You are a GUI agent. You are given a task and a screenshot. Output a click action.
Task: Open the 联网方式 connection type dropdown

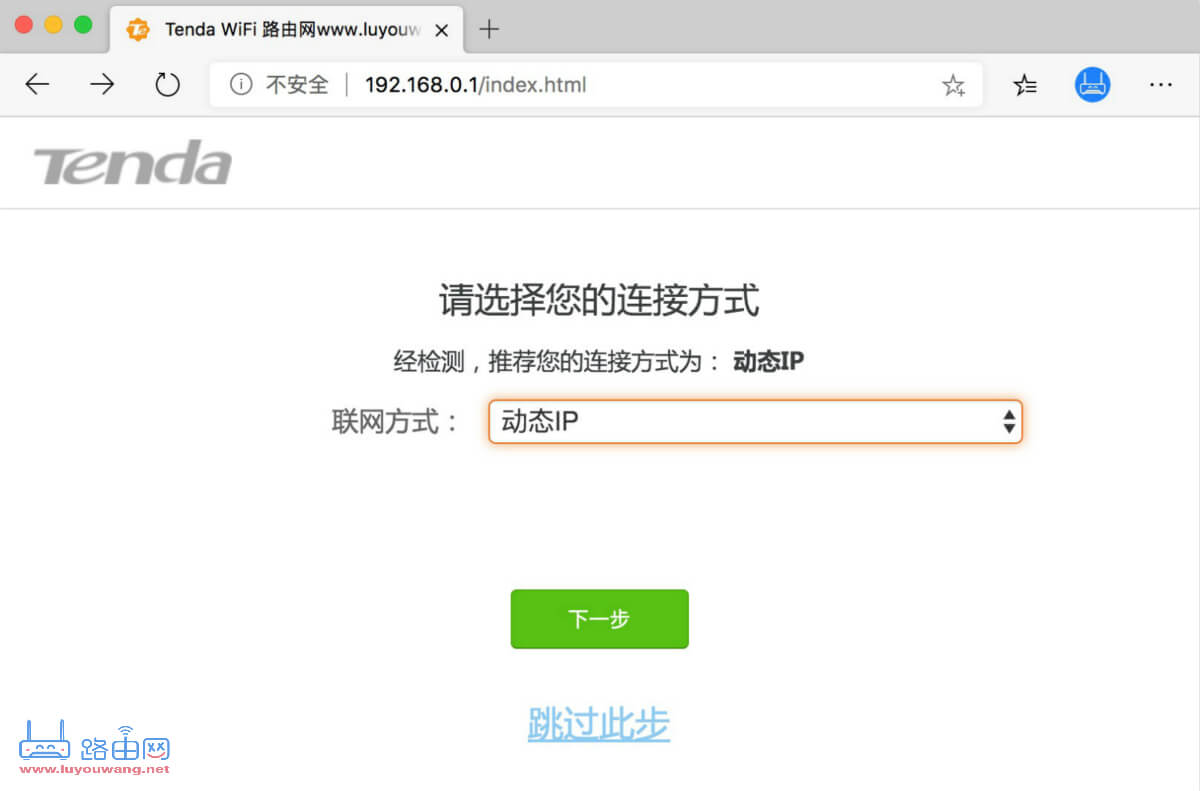pyautogui.click(x=755, y=421)
